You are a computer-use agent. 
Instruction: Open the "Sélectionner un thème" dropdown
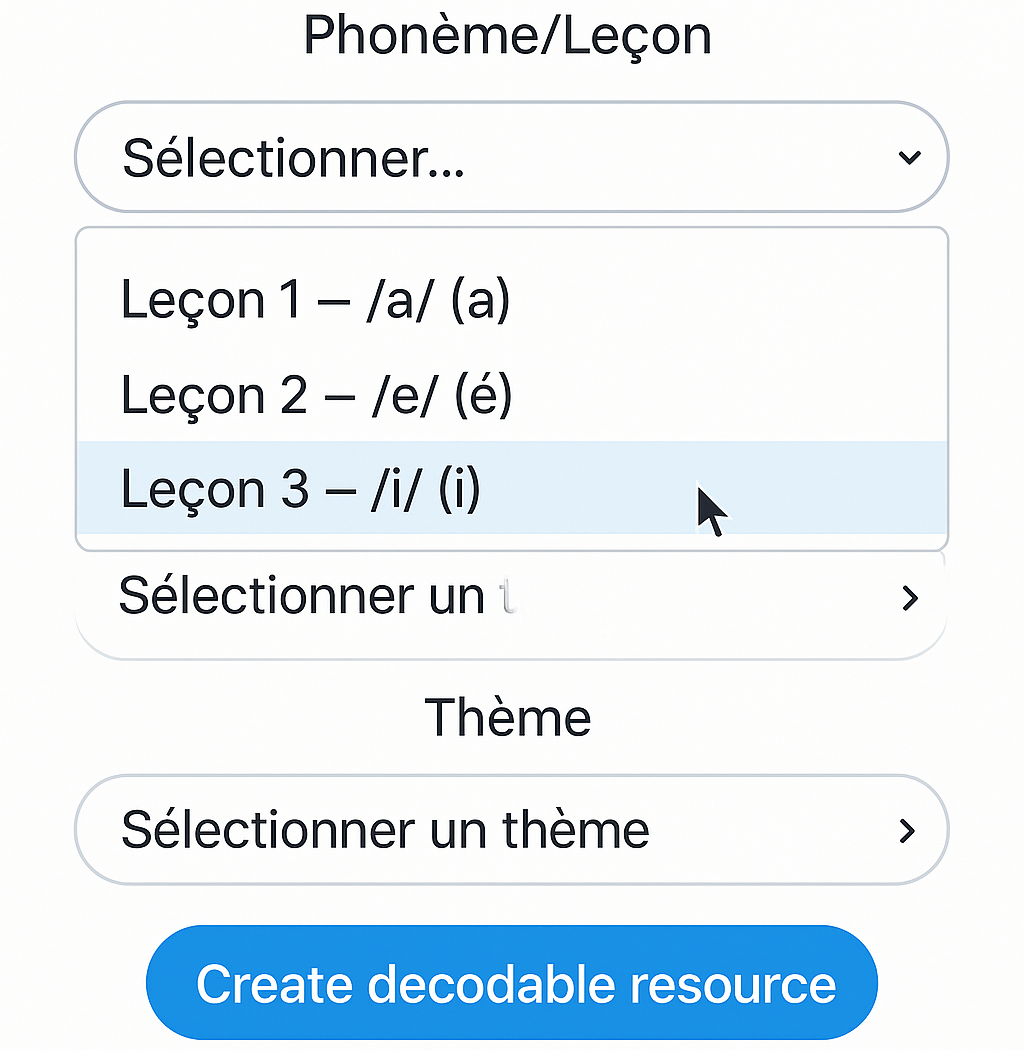[x=511, y=830]
